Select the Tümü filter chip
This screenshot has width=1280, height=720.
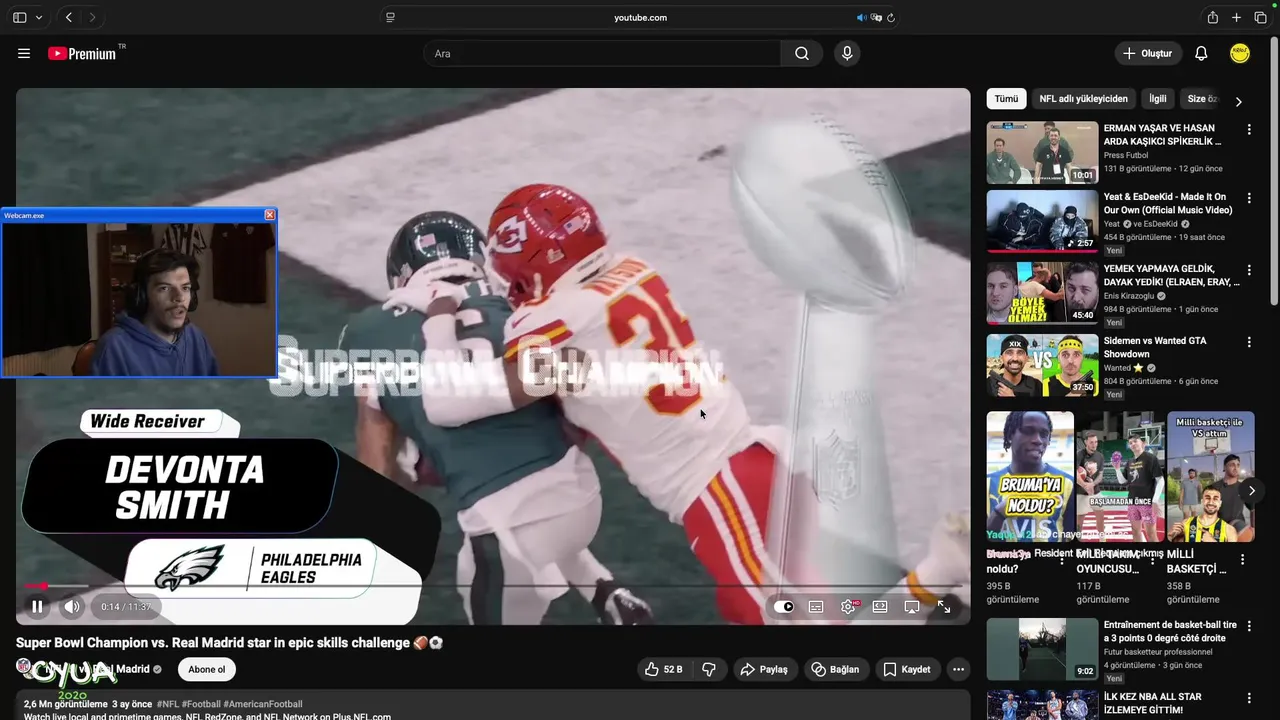point(1006,98)
